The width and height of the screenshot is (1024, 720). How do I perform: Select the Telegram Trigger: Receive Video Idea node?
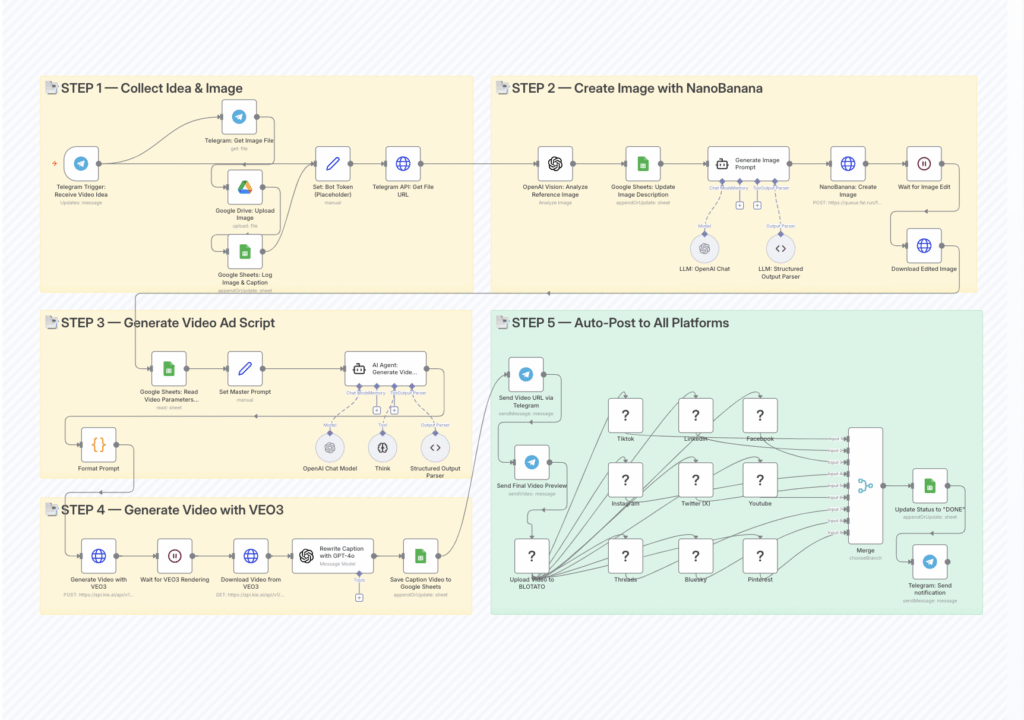[x=81, y=163]
